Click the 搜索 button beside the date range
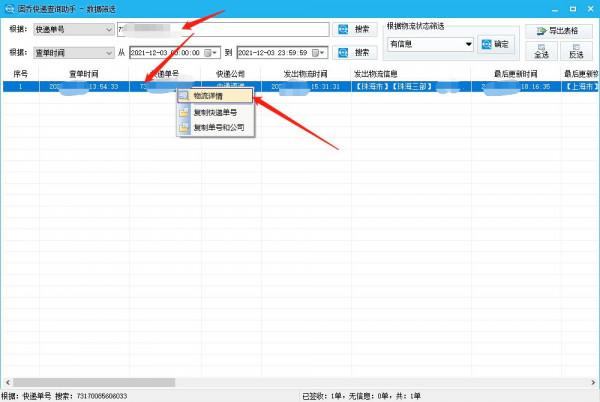 355,52
